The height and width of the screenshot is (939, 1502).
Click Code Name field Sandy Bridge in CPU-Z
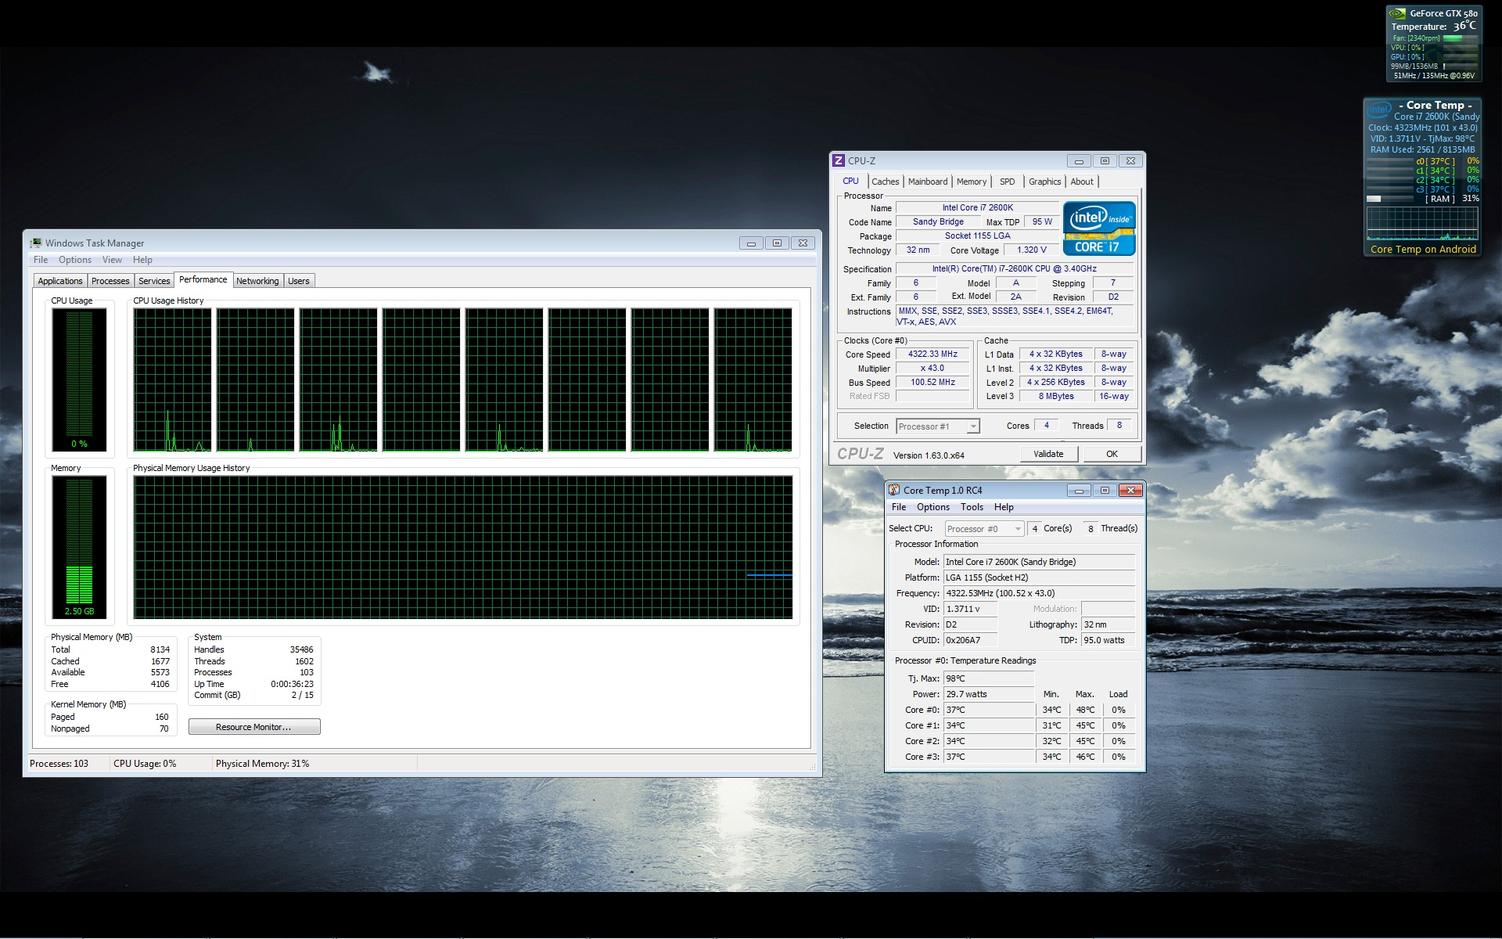coord(938,222)
